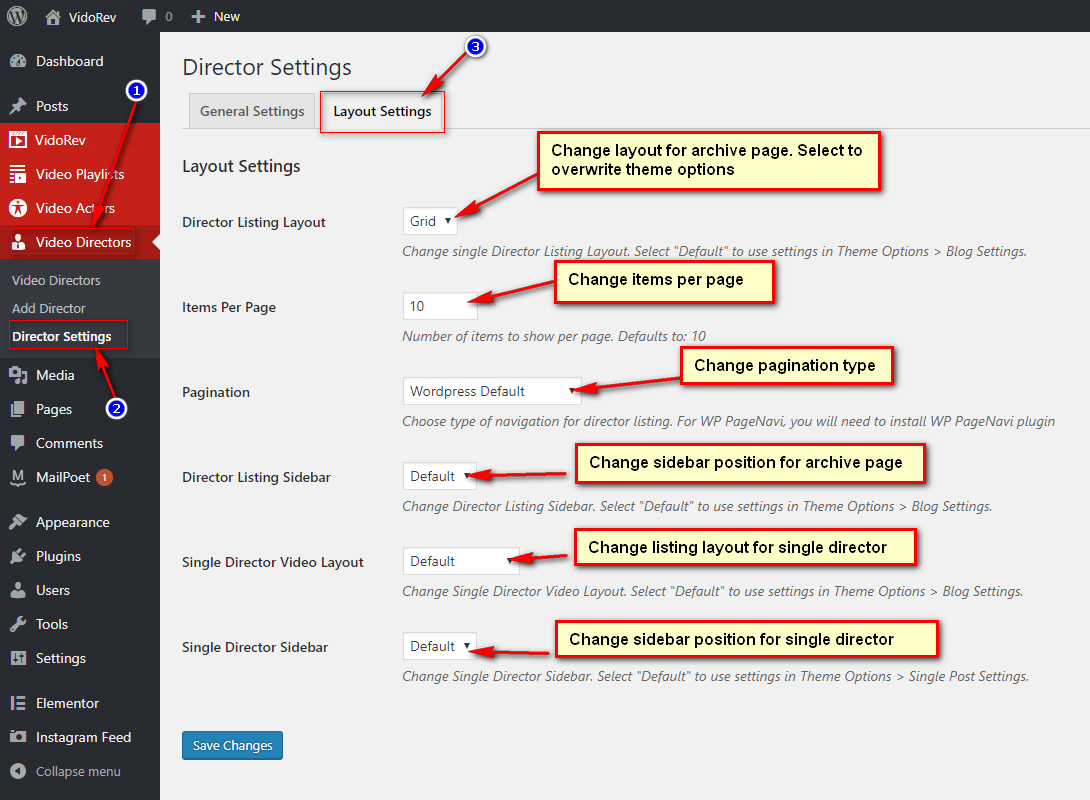
Task: Click the Save Changes button
Action: point(232,745)
